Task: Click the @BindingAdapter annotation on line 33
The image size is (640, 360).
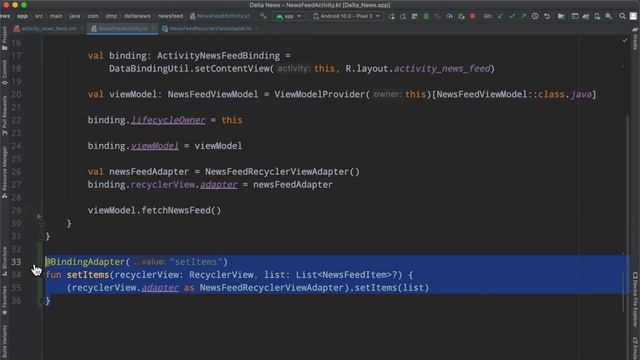Action: 85,262
